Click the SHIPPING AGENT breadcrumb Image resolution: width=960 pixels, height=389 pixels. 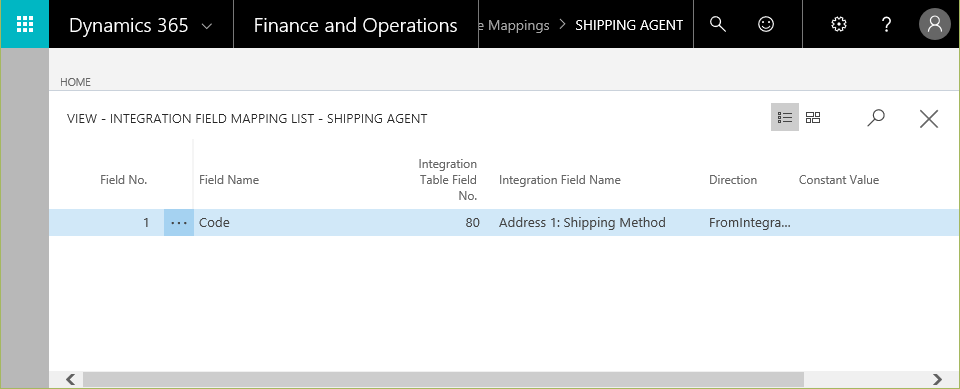pyautogui.click(x=629, y=25)
